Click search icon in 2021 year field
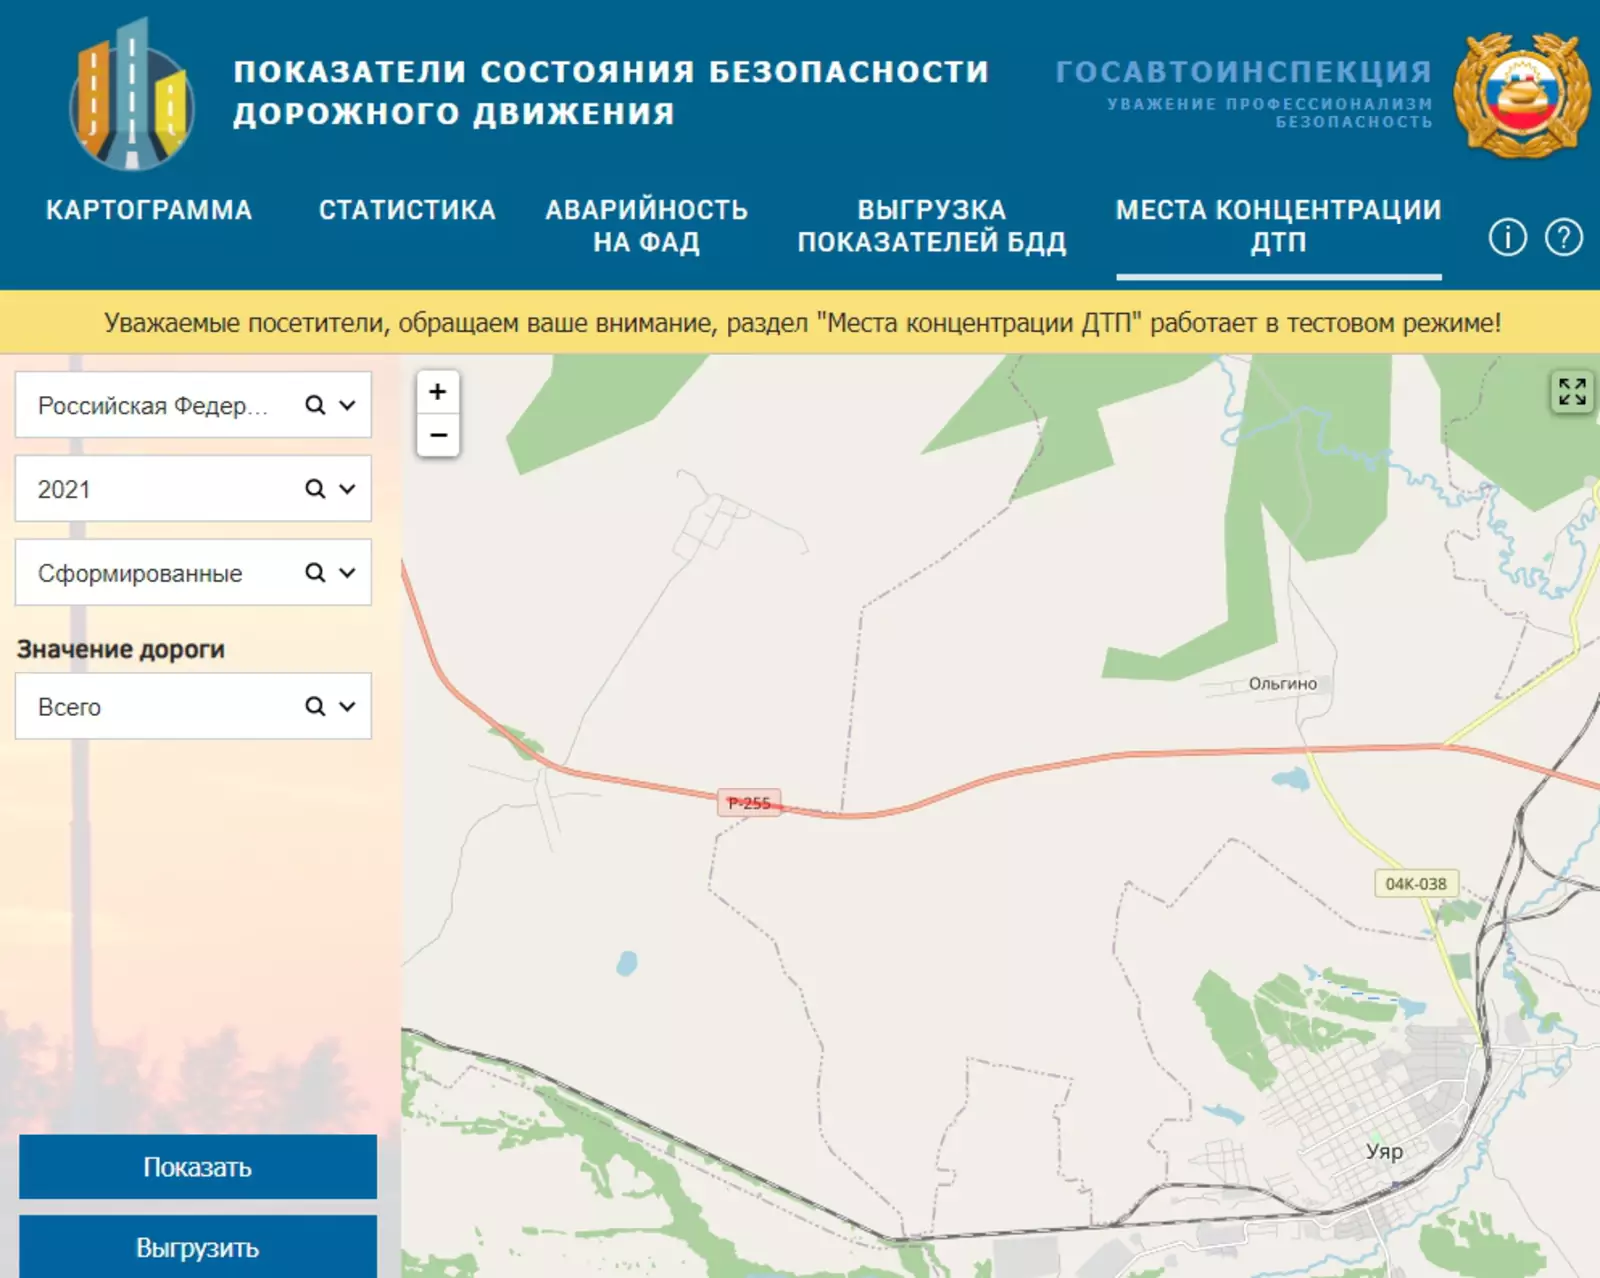The height and width of the screenshot is (1278, 1600). point(315,489)
